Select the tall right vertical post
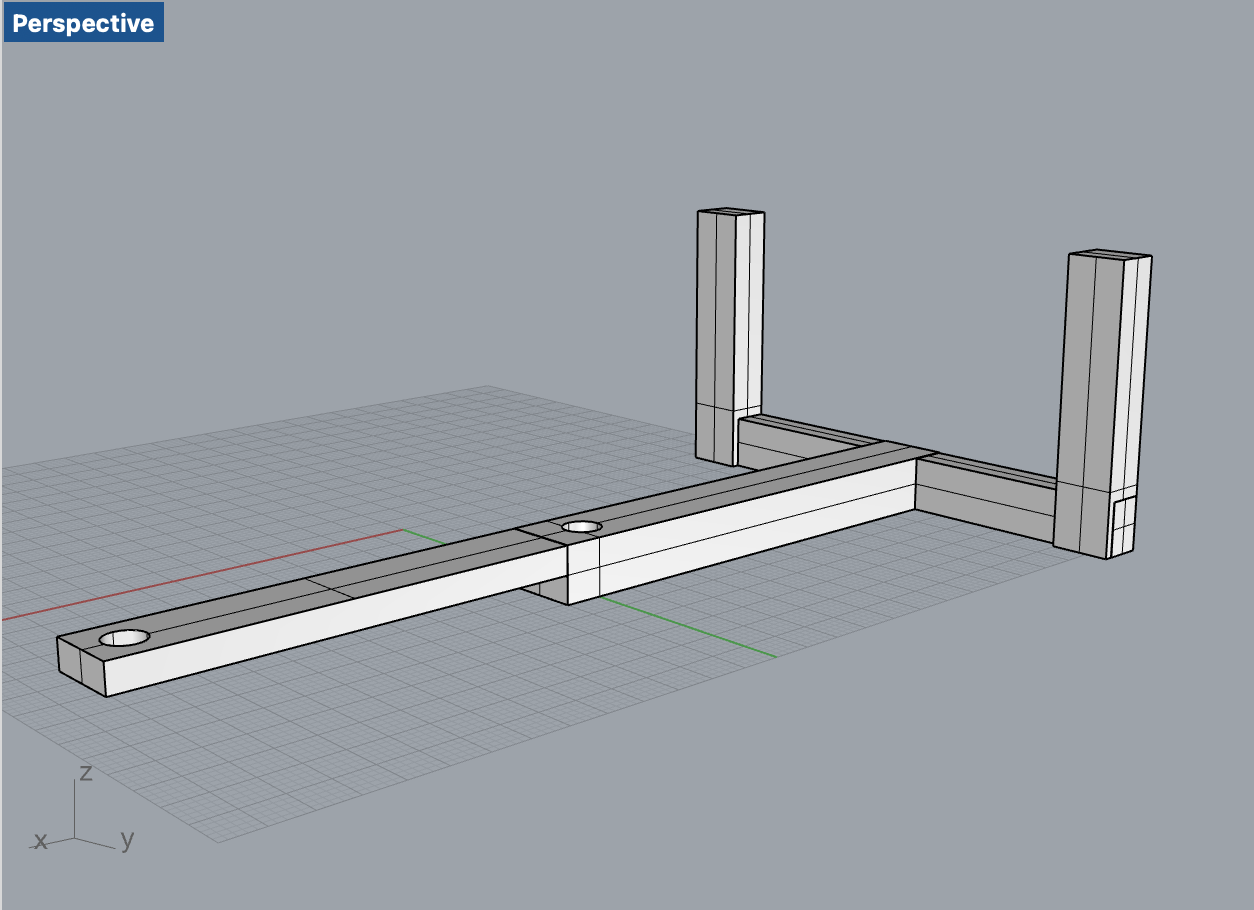The image size is (1254, 910). (x=1102, y=404)
